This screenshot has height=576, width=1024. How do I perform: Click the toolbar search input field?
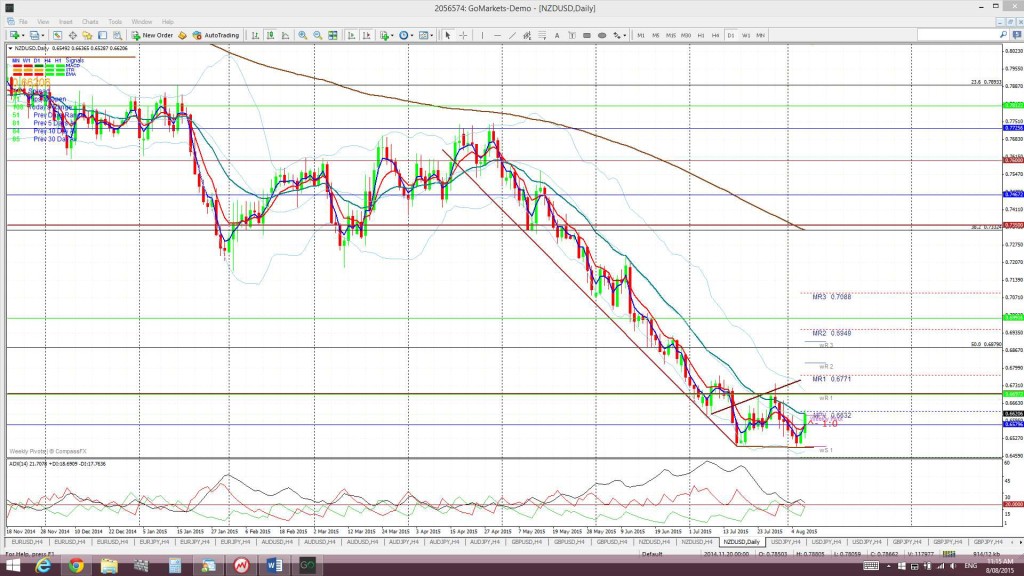tap(957, 35)
